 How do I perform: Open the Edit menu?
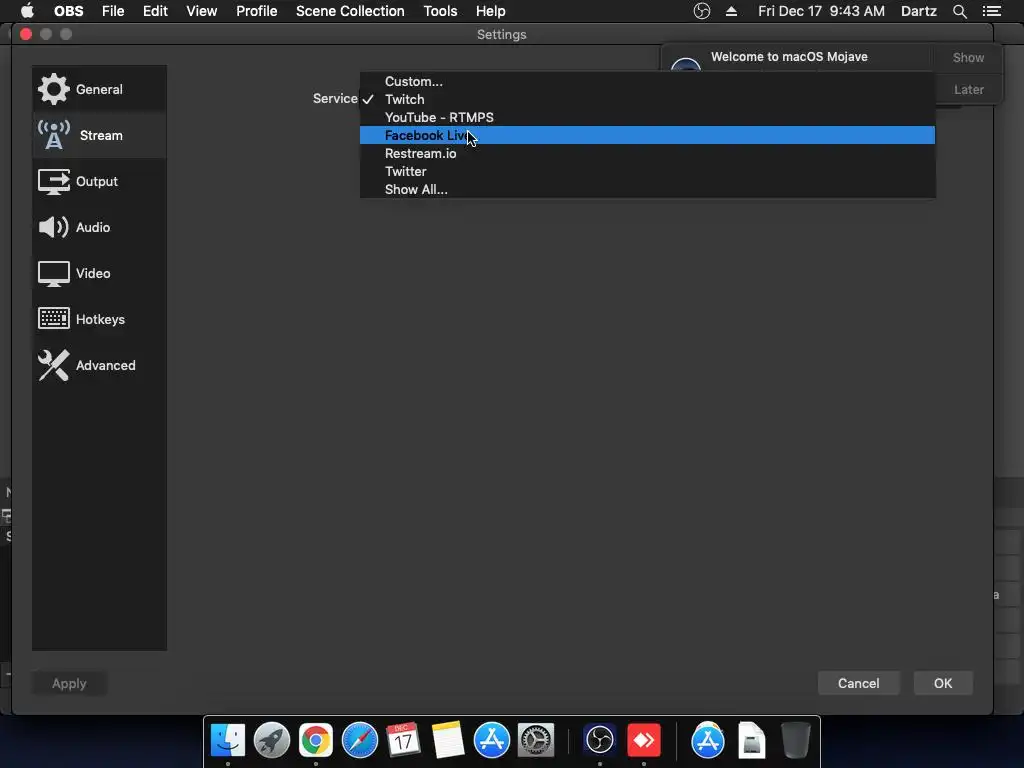coord(155,11)
